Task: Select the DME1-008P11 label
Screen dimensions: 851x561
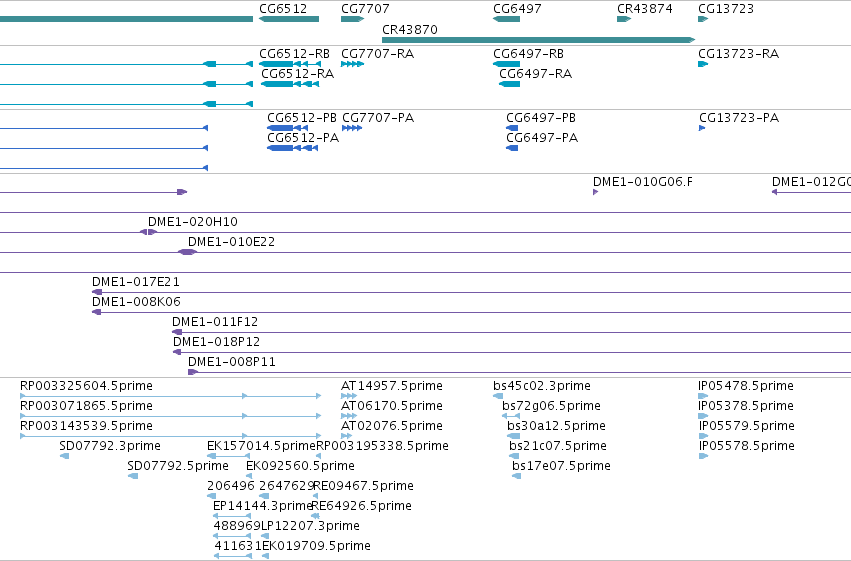Action: [x=232, y=362]
